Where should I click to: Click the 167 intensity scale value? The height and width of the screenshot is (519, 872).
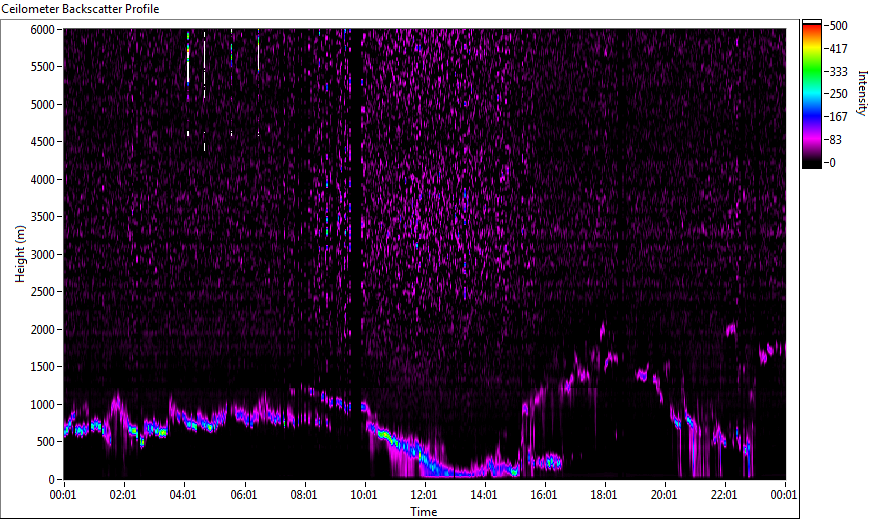pyautogui.click(x=839, y=117)
